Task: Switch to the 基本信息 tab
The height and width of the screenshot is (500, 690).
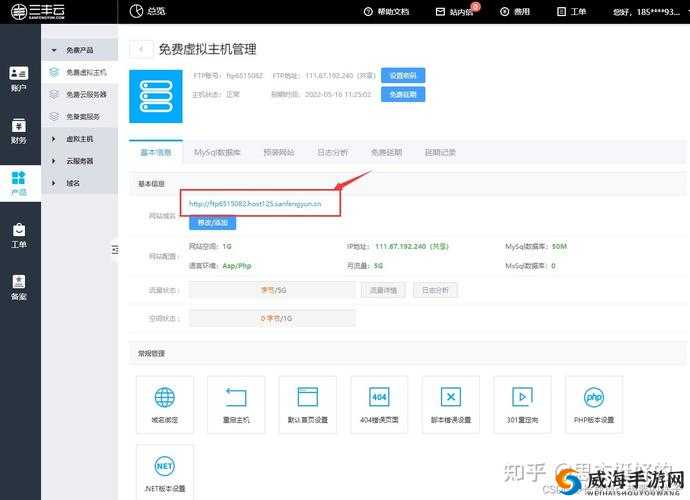Action: (156, 152)
